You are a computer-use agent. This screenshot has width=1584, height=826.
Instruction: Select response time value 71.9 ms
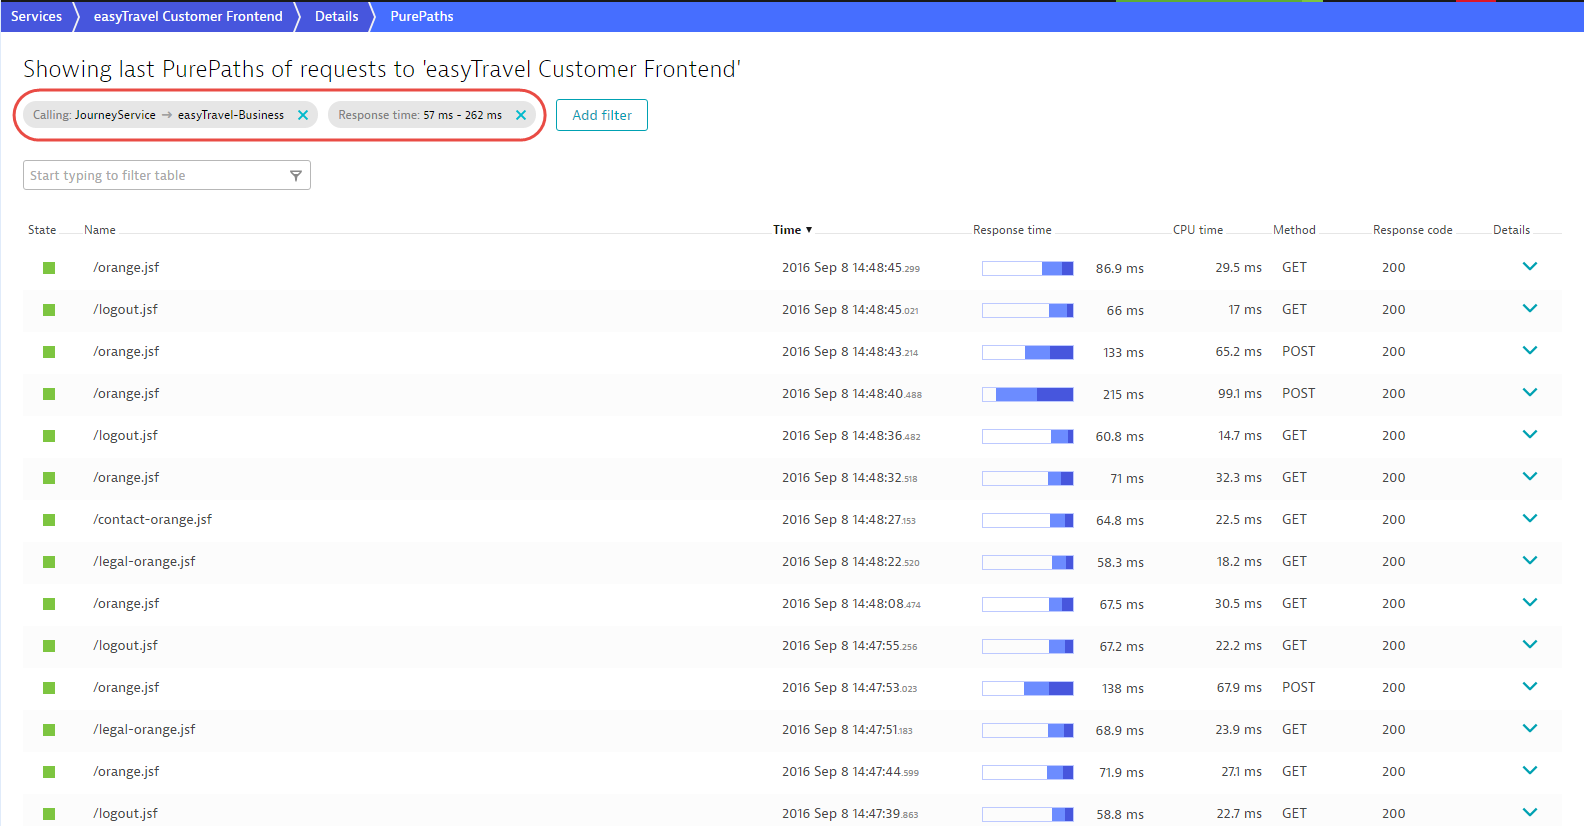click(x=1121, y=772)
